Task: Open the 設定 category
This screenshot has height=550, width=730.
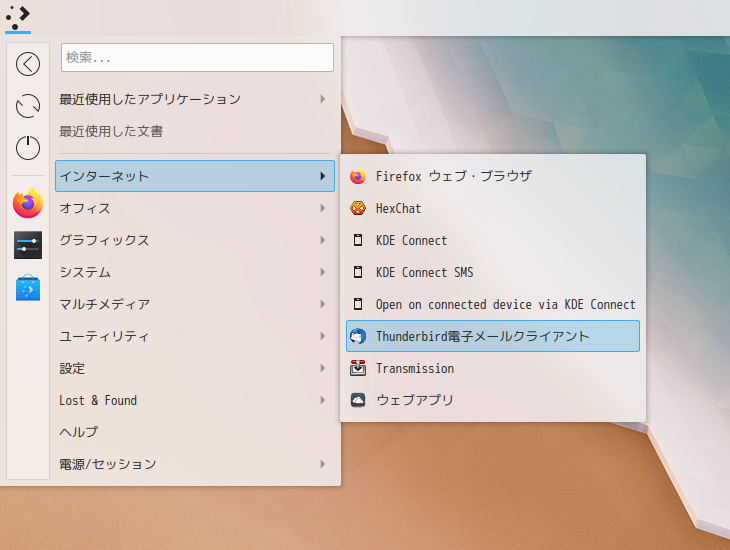Action: pos(195,368)
